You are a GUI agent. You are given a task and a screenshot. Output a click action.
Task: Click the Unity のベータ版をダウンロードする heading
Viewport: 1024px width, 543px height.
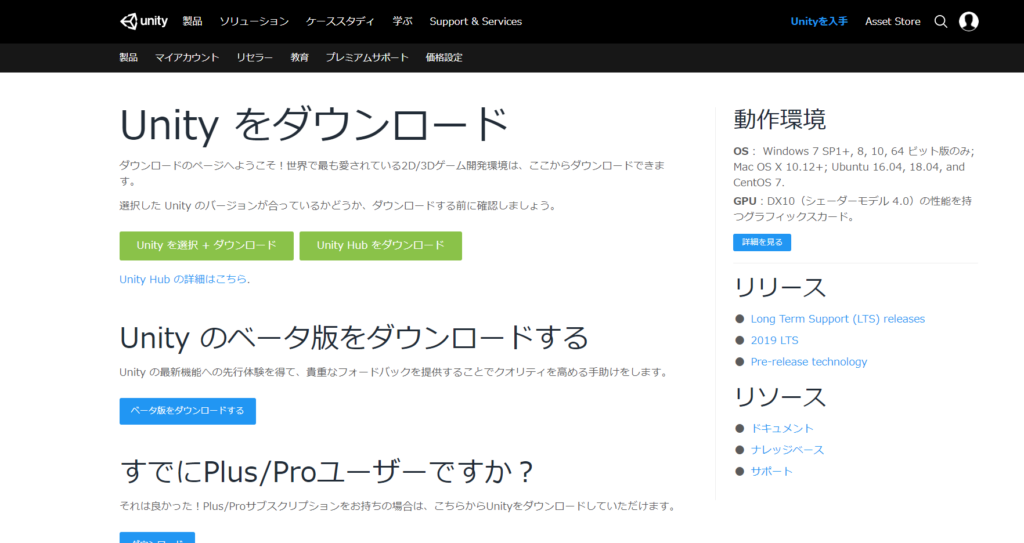coord(354,338)
